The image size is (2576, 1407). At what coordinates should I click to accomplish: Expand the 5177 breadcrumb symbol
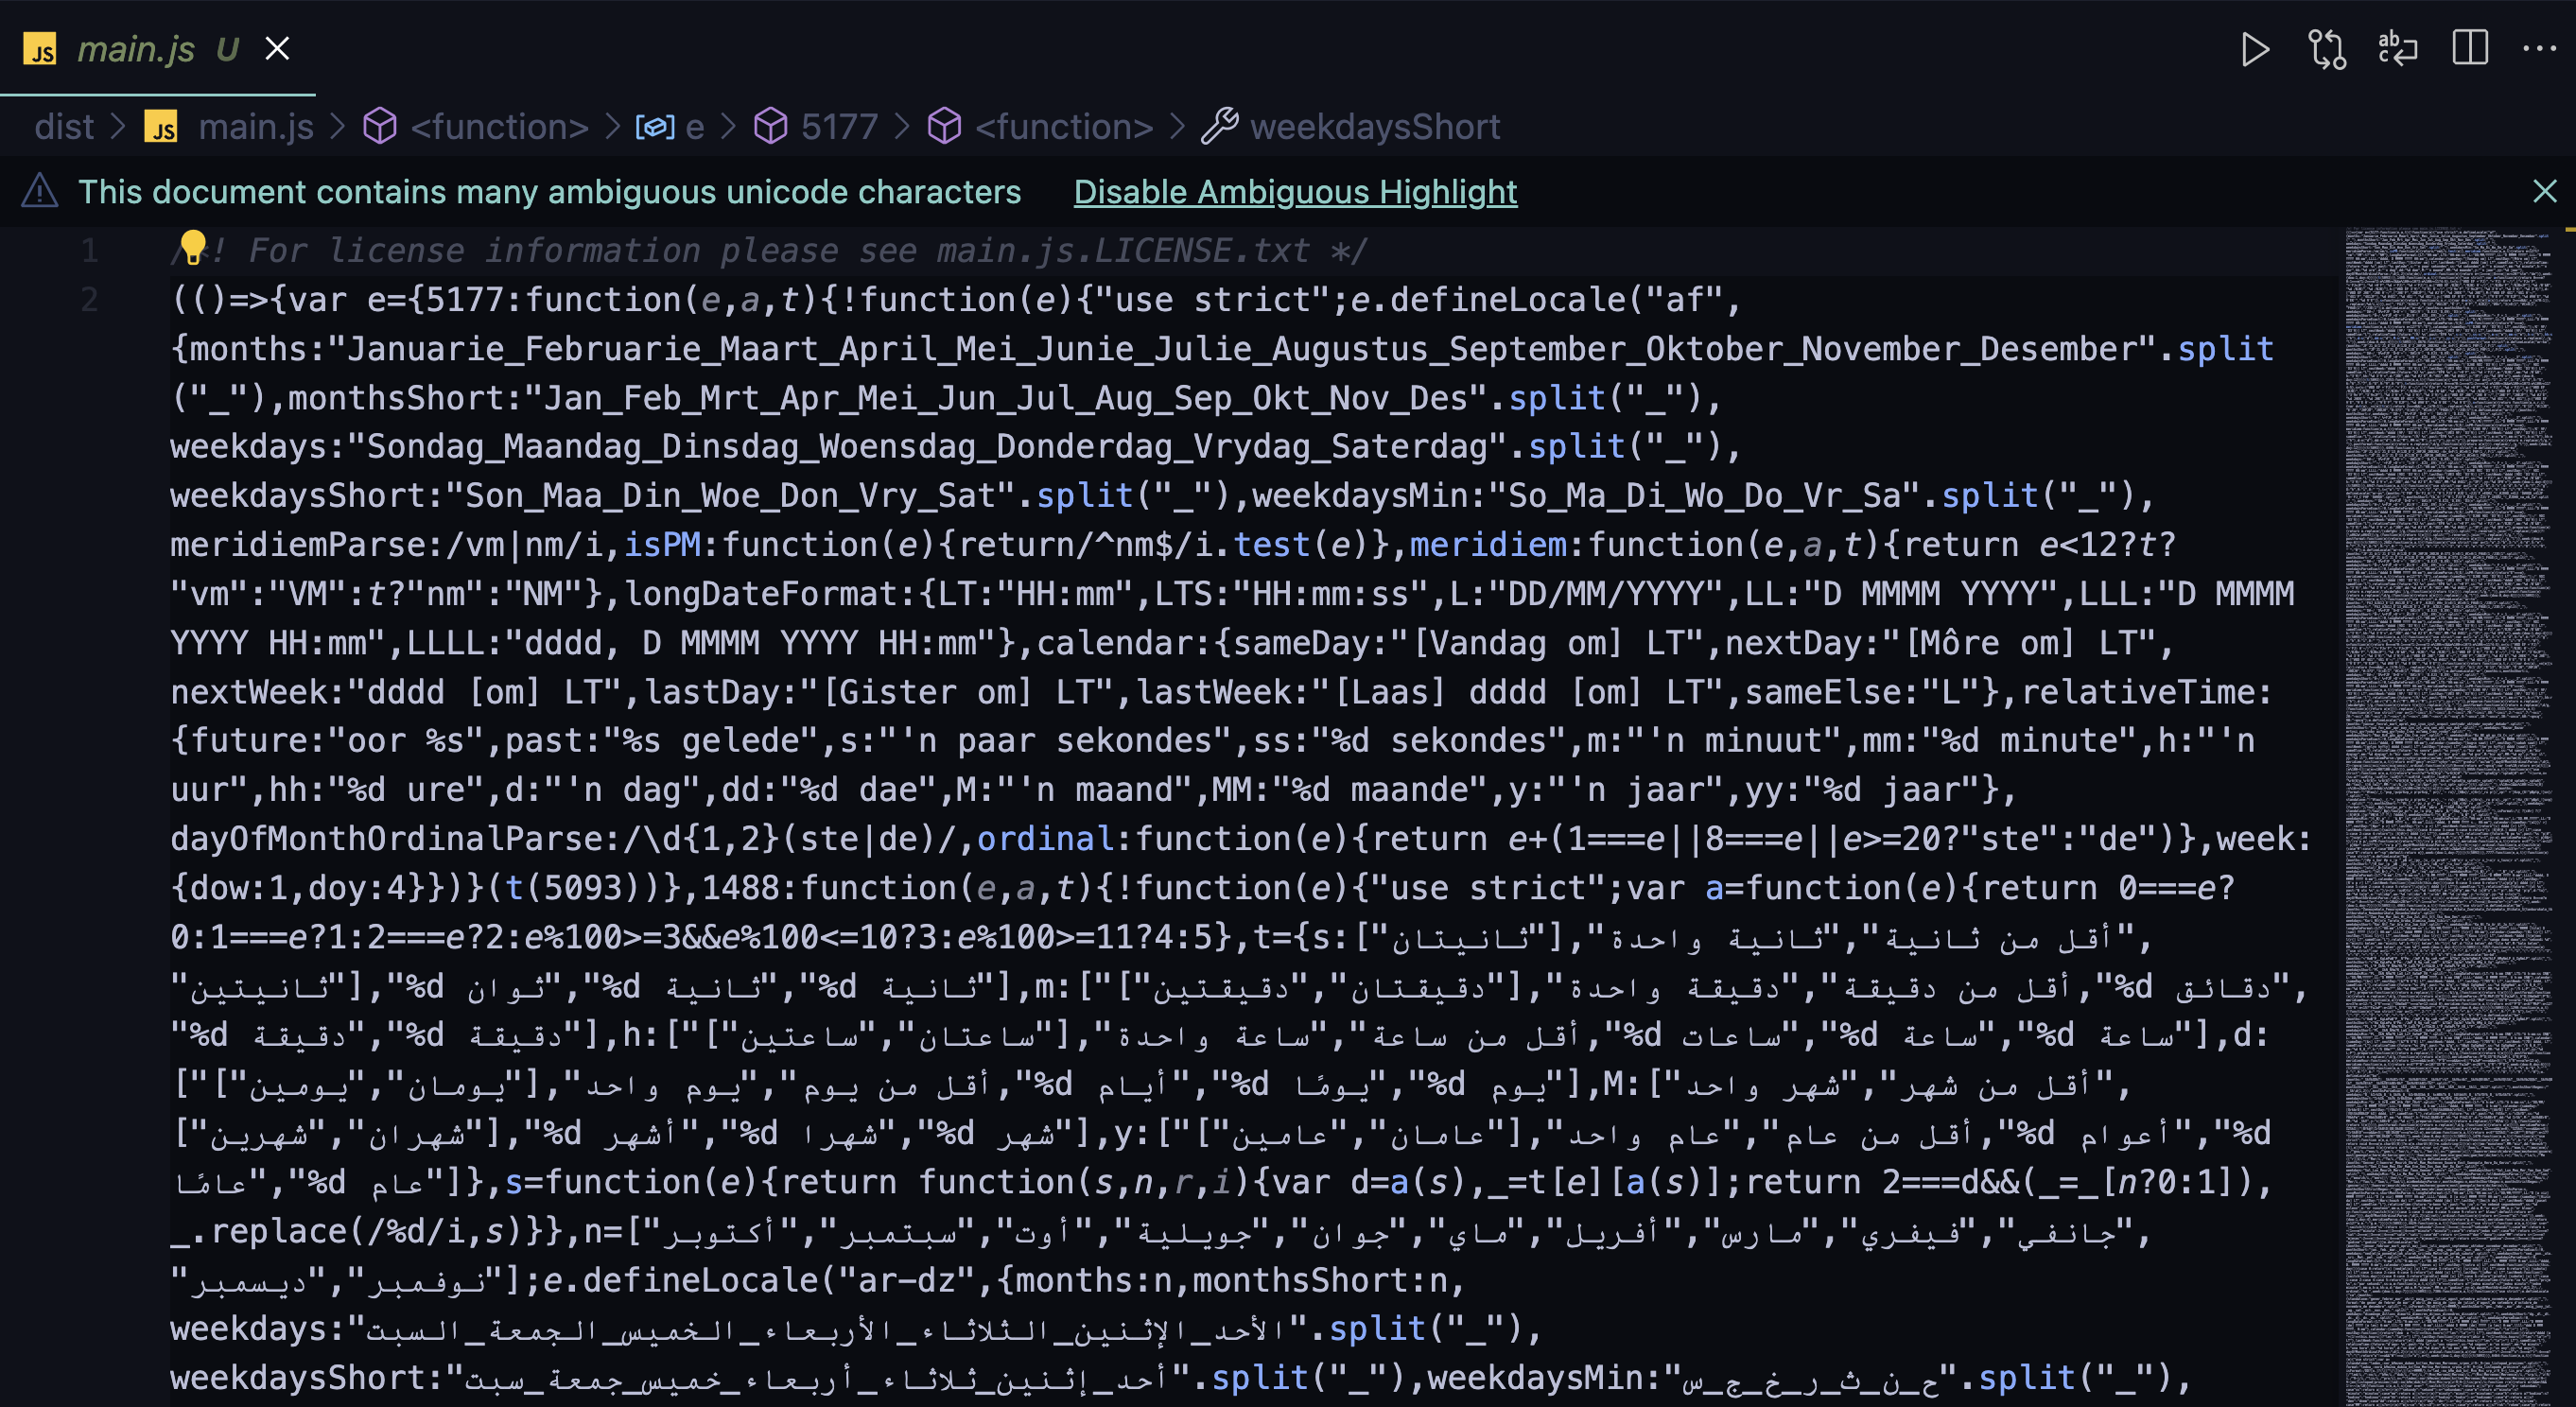coord(838,127)
